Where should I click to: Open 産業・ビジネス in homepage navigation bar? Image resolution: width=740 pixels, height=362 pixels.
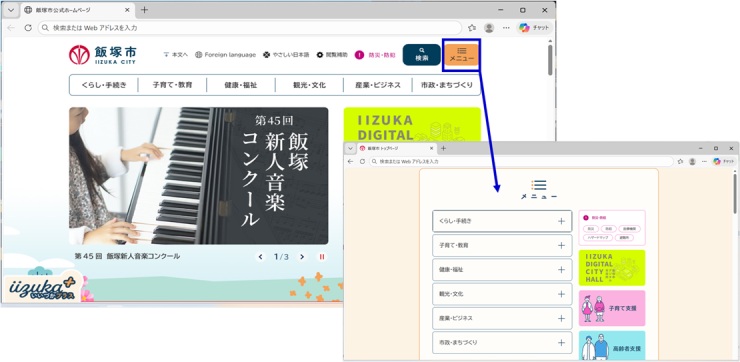pyautogui.click(x=378, y=85)
